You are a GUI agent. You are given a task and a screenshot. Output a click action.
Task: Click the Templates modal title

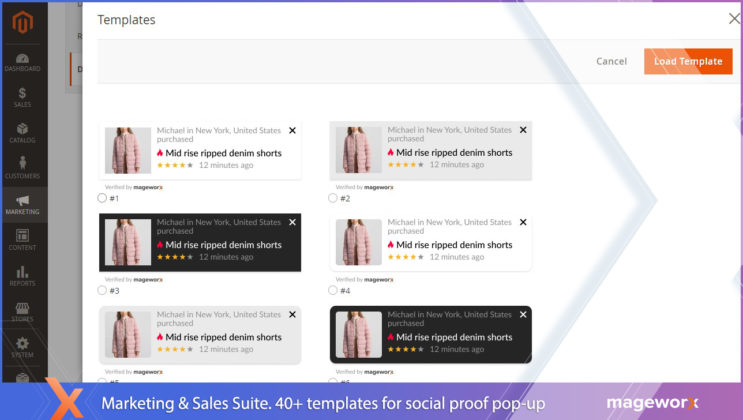(126, 19)
